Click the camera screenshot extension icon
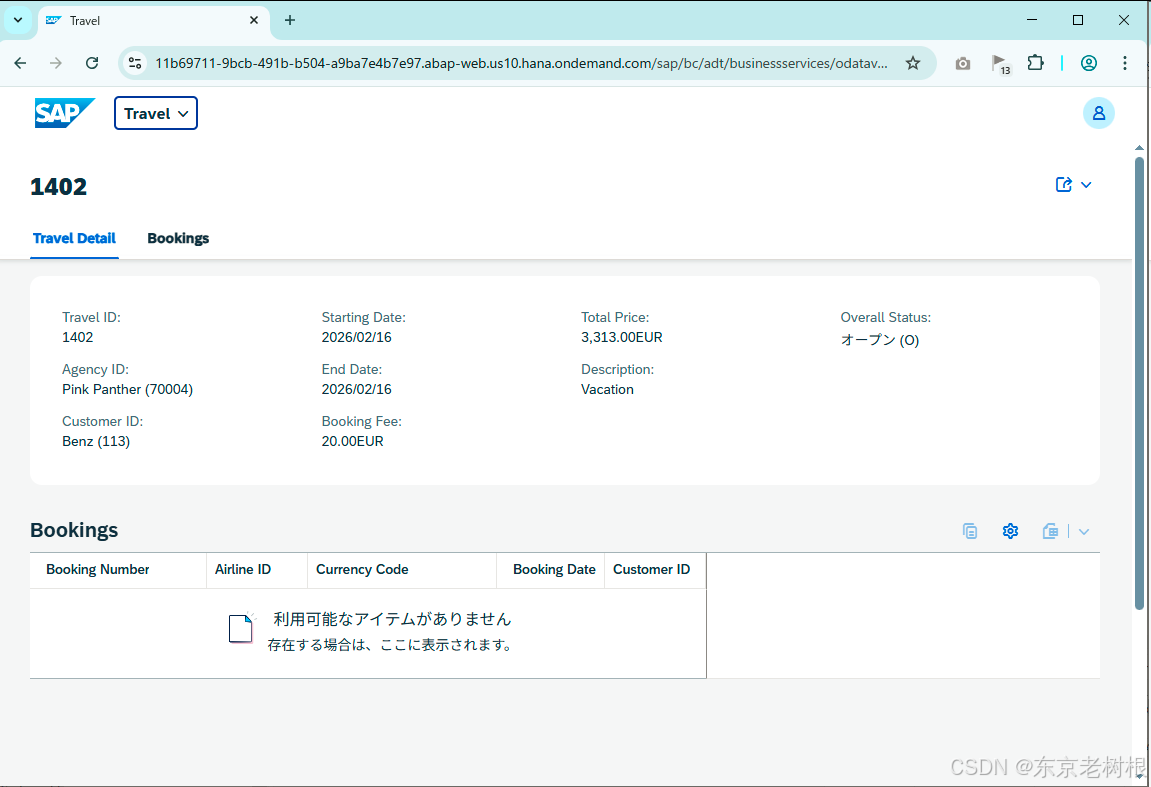This screenshot has height=787, width=1151. tap(962, 64)
